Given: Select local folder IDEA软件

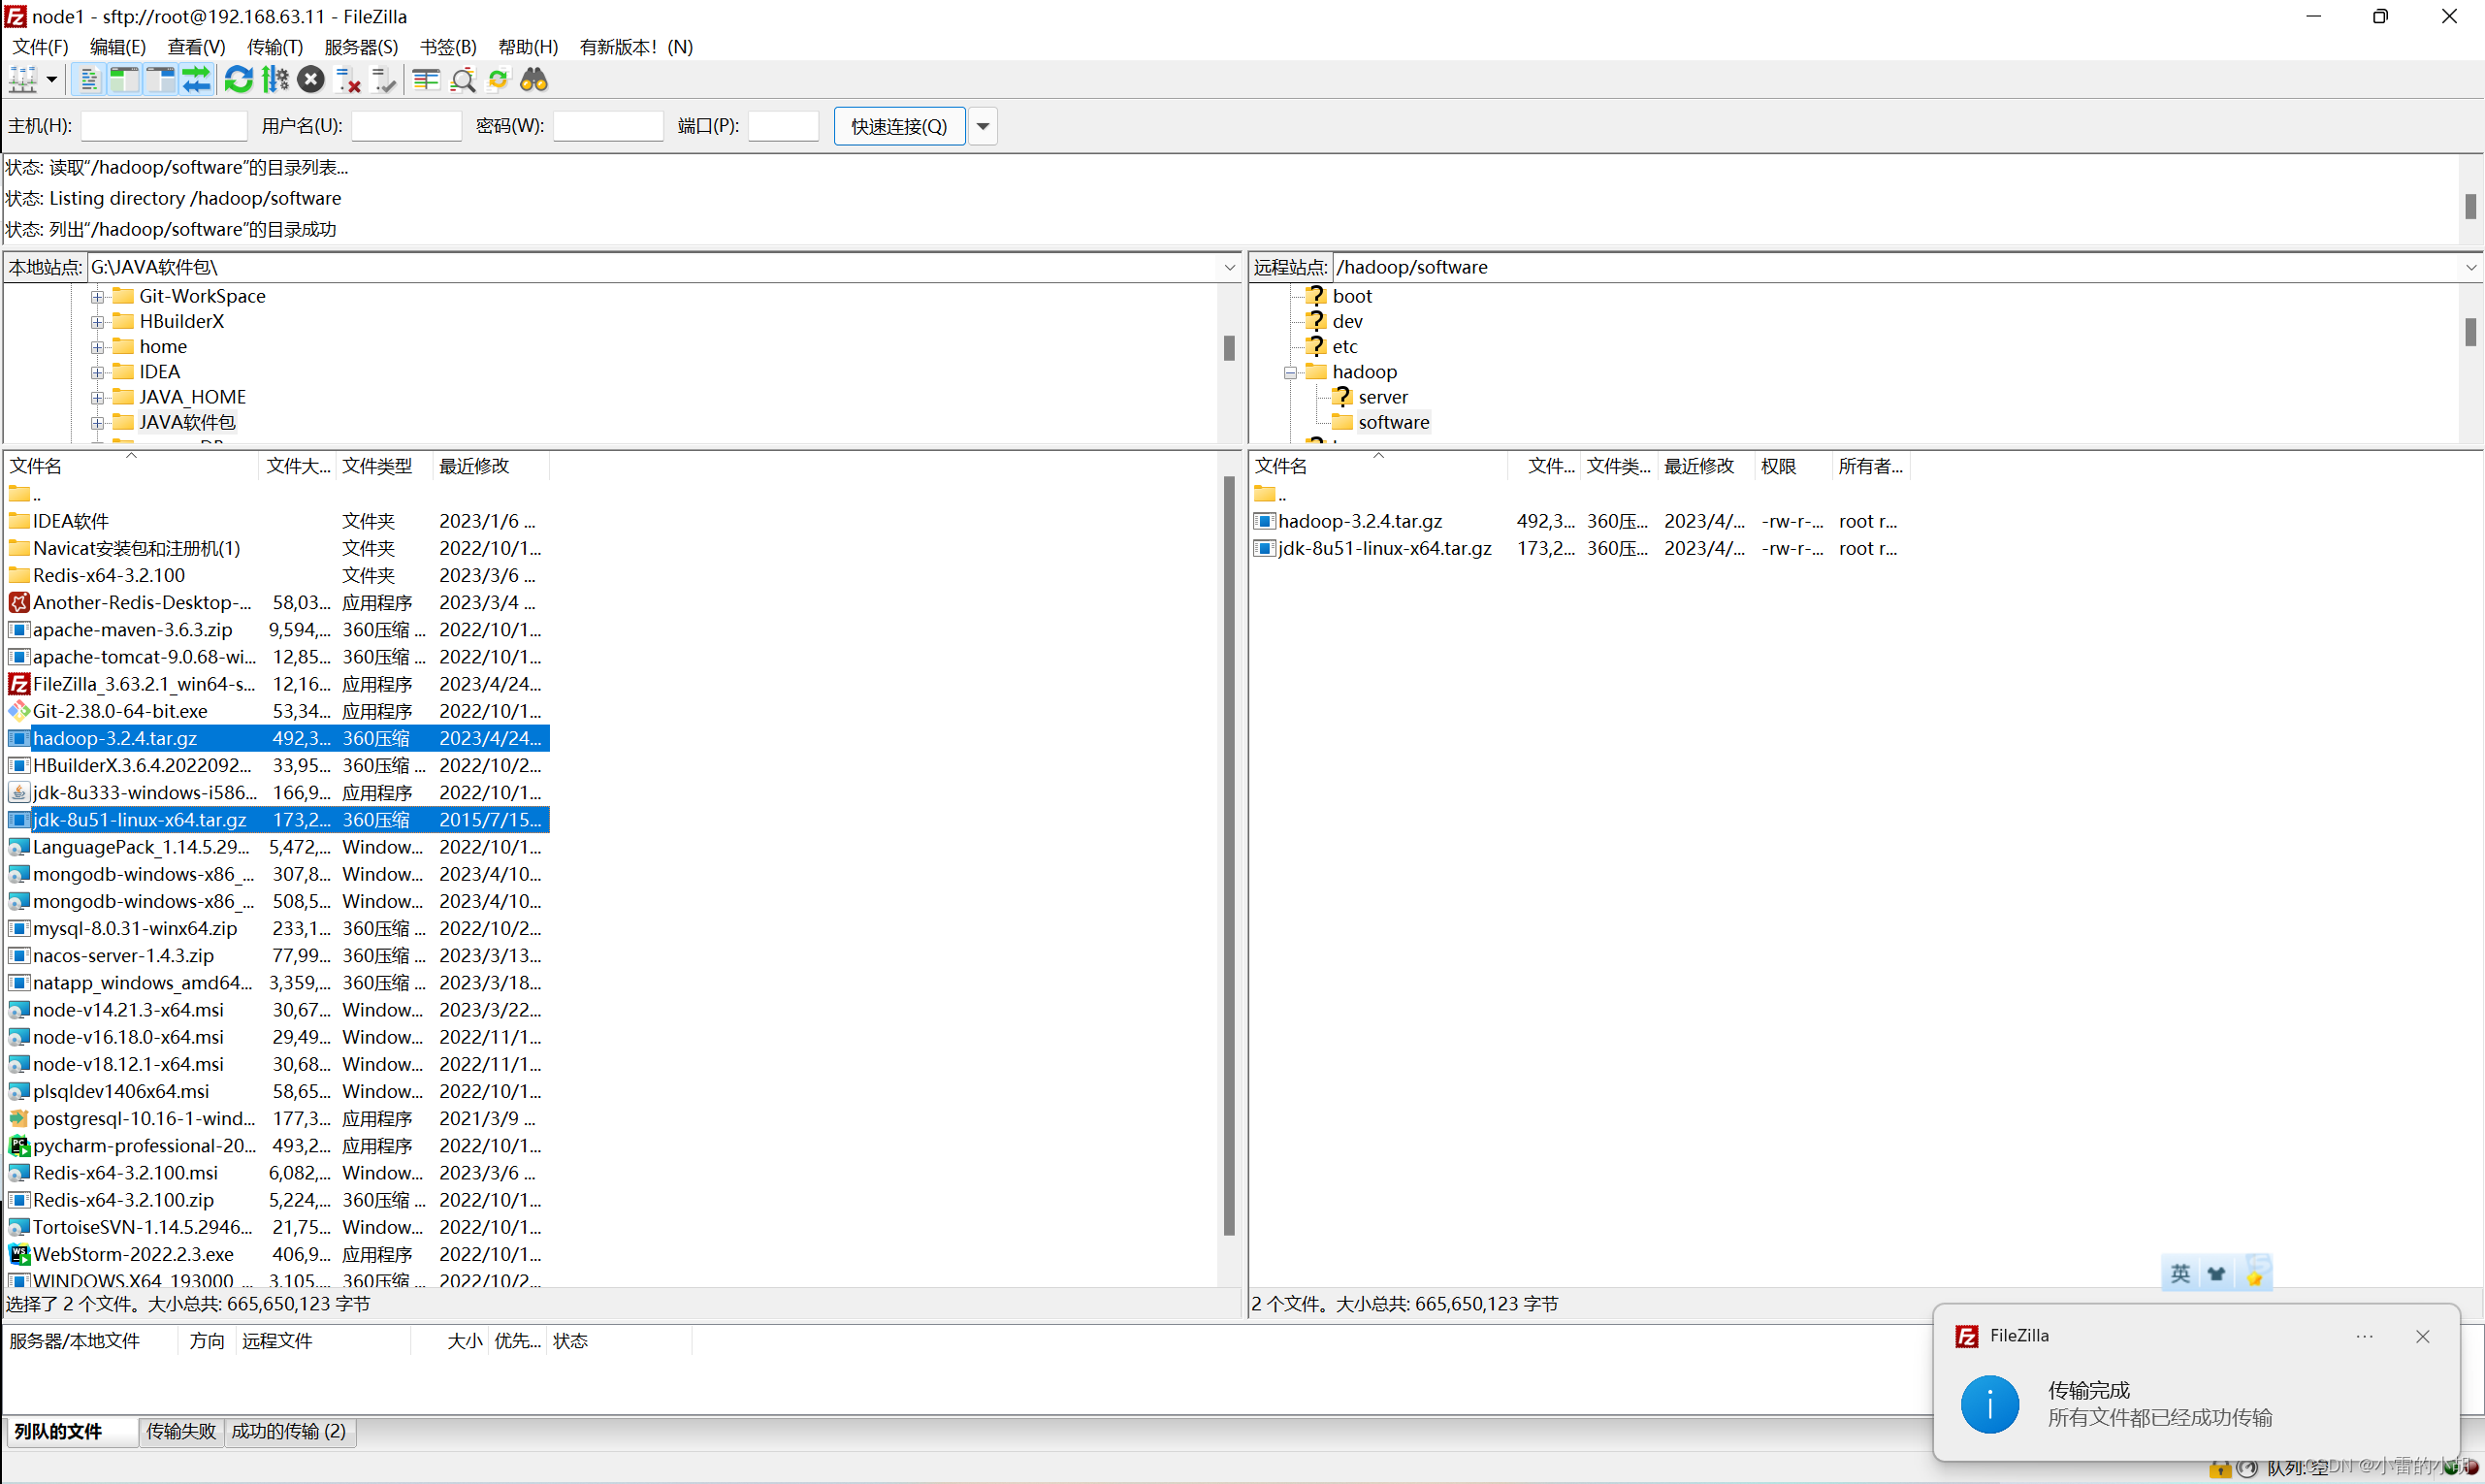Looking at the screenshot, I should point(278,521).
